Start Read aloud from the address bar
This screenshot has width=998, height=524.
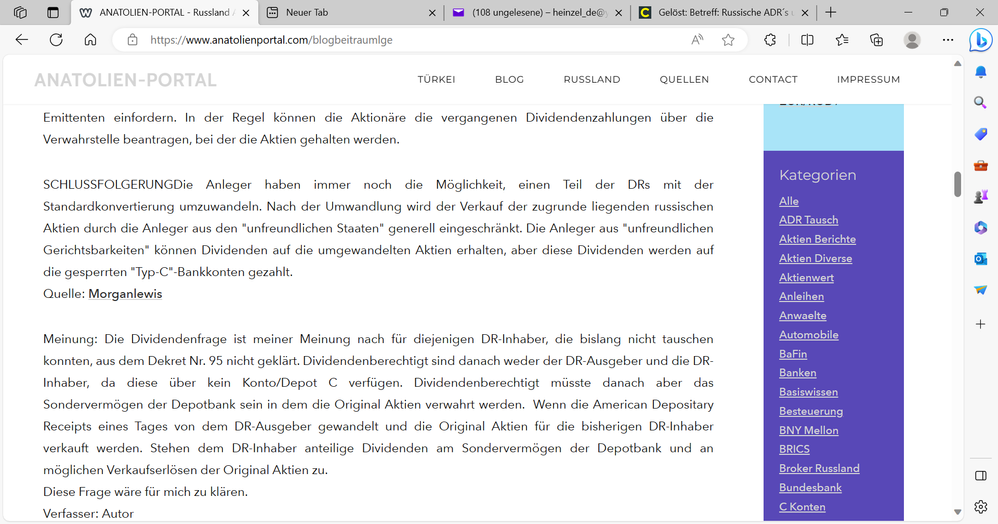[x=698, y=39]
